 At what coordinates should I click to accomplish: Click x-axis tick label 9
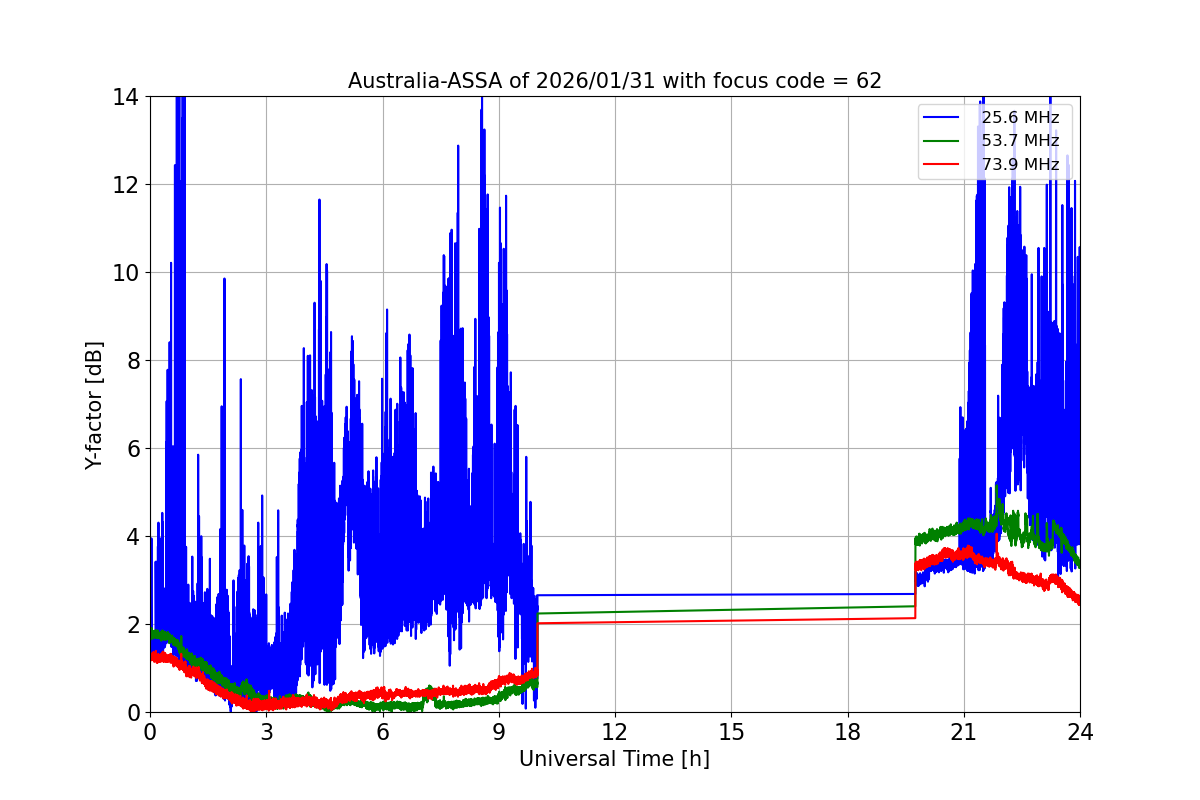499,732
